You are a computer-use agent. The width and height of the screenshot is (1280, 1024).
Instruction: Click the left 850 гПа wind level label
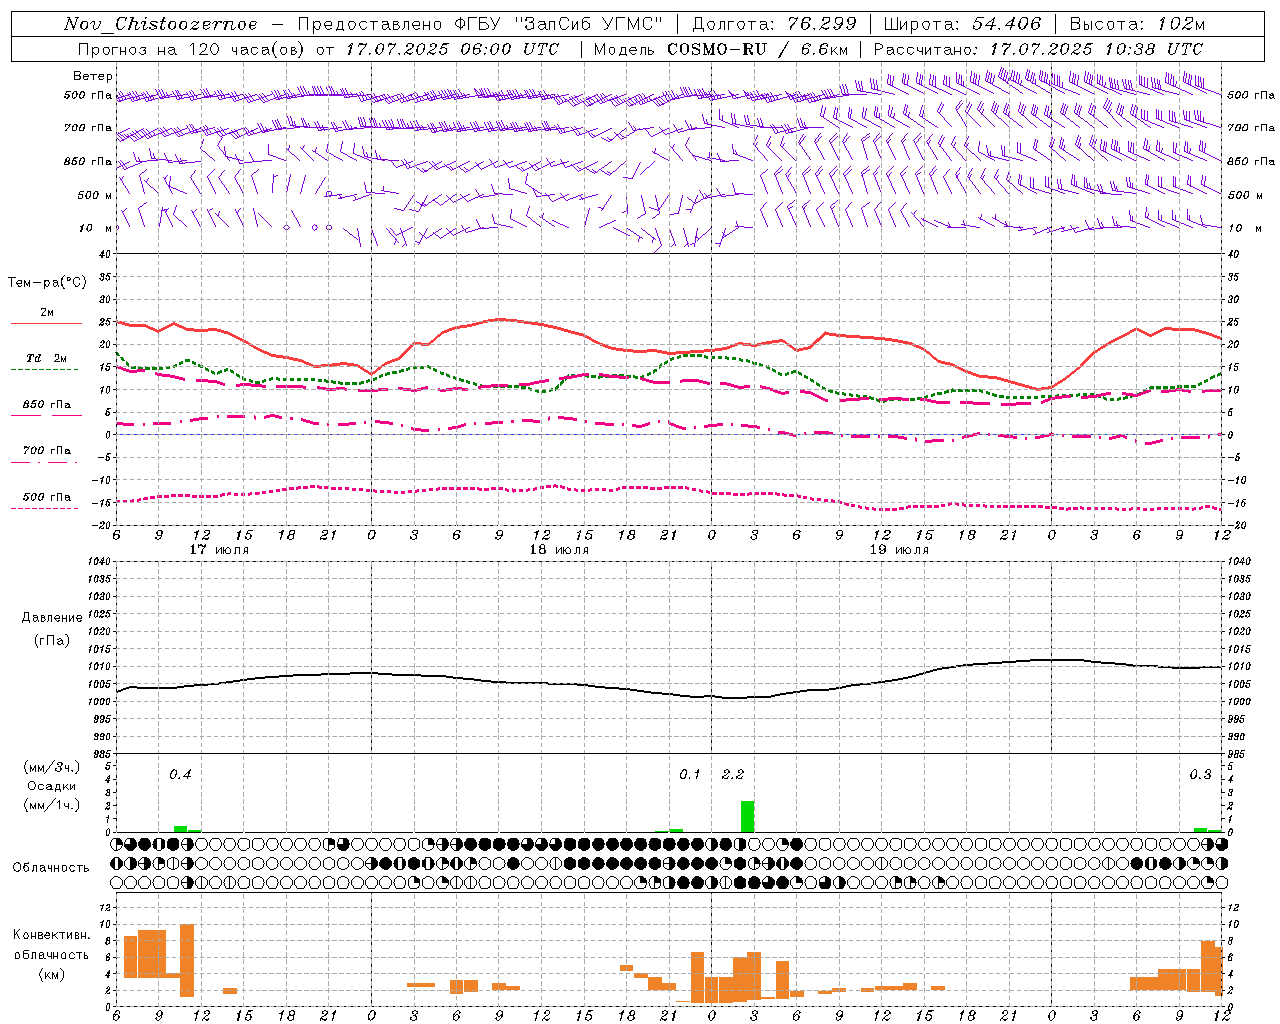pos(88,161)
